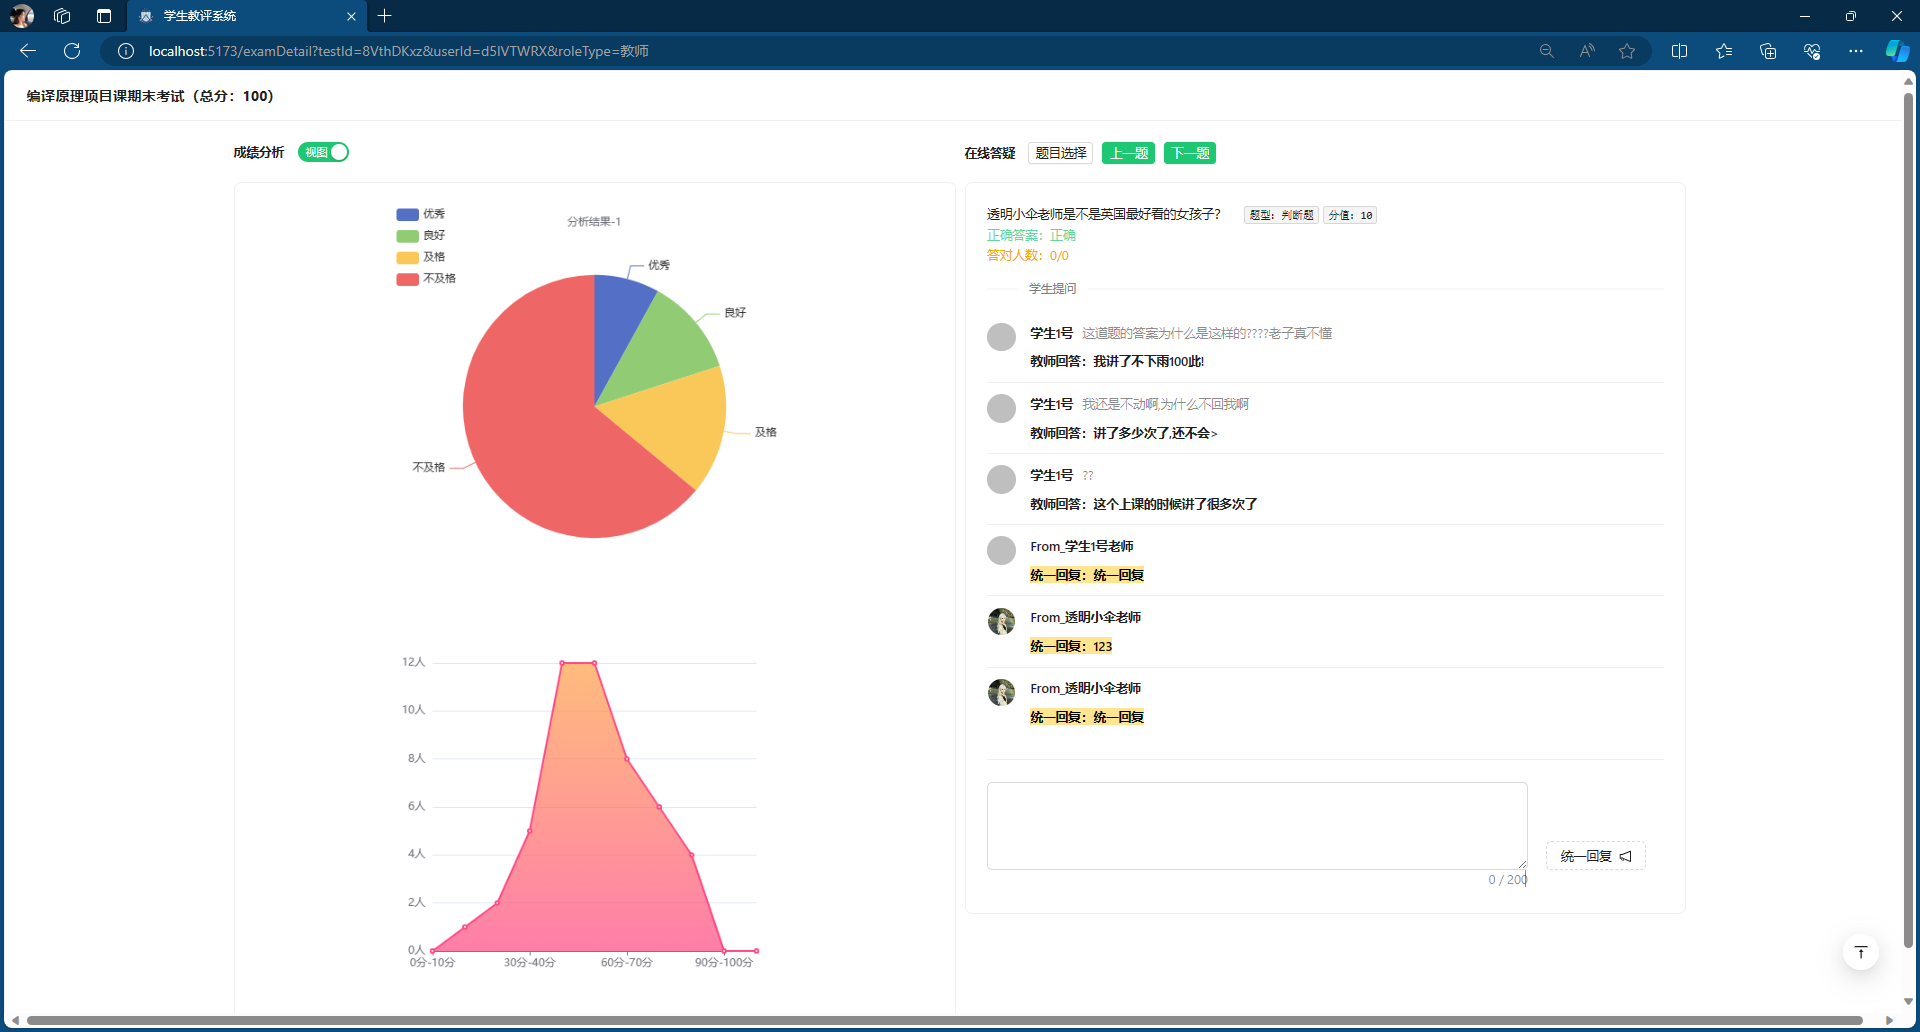Click avatar beside the ?? question

coord(1001,479)
